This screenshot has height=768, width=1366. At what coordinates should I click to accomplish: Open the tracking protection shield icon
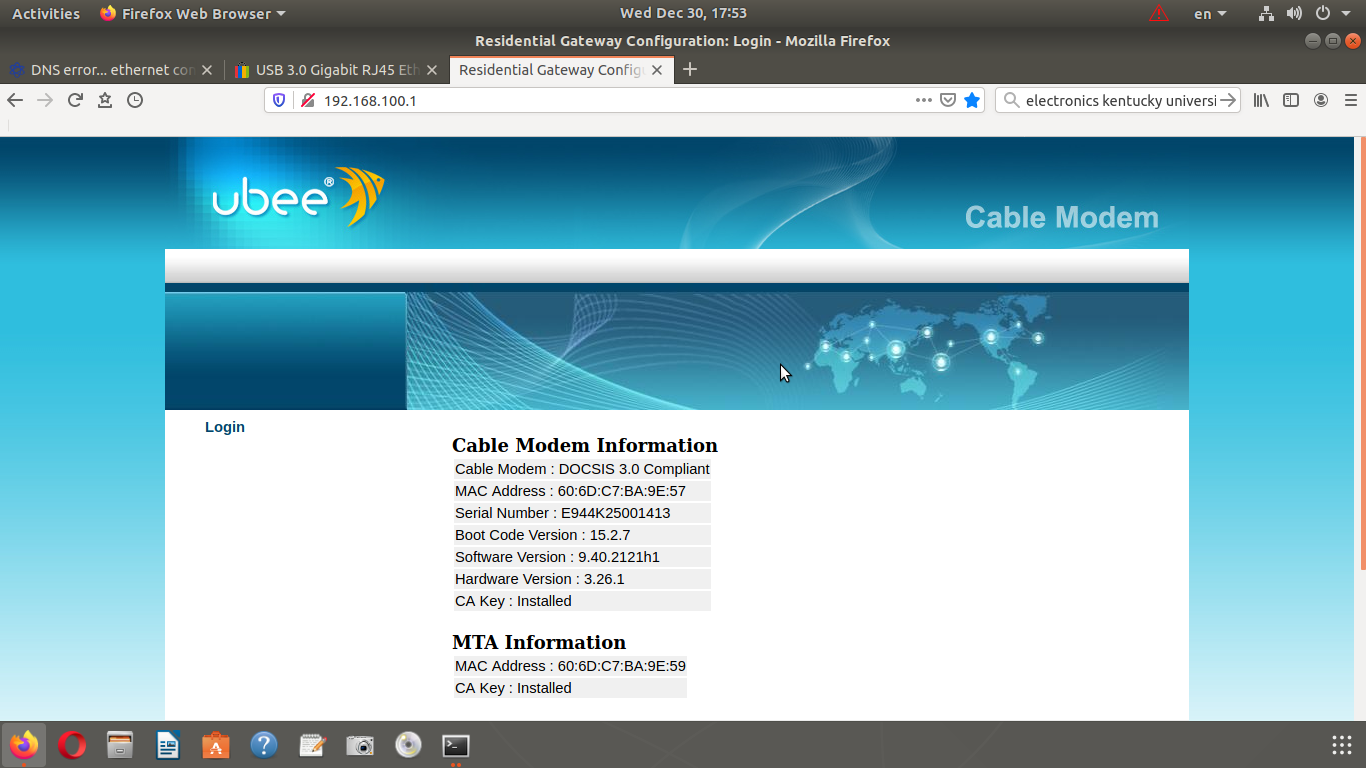click(279, 100)
